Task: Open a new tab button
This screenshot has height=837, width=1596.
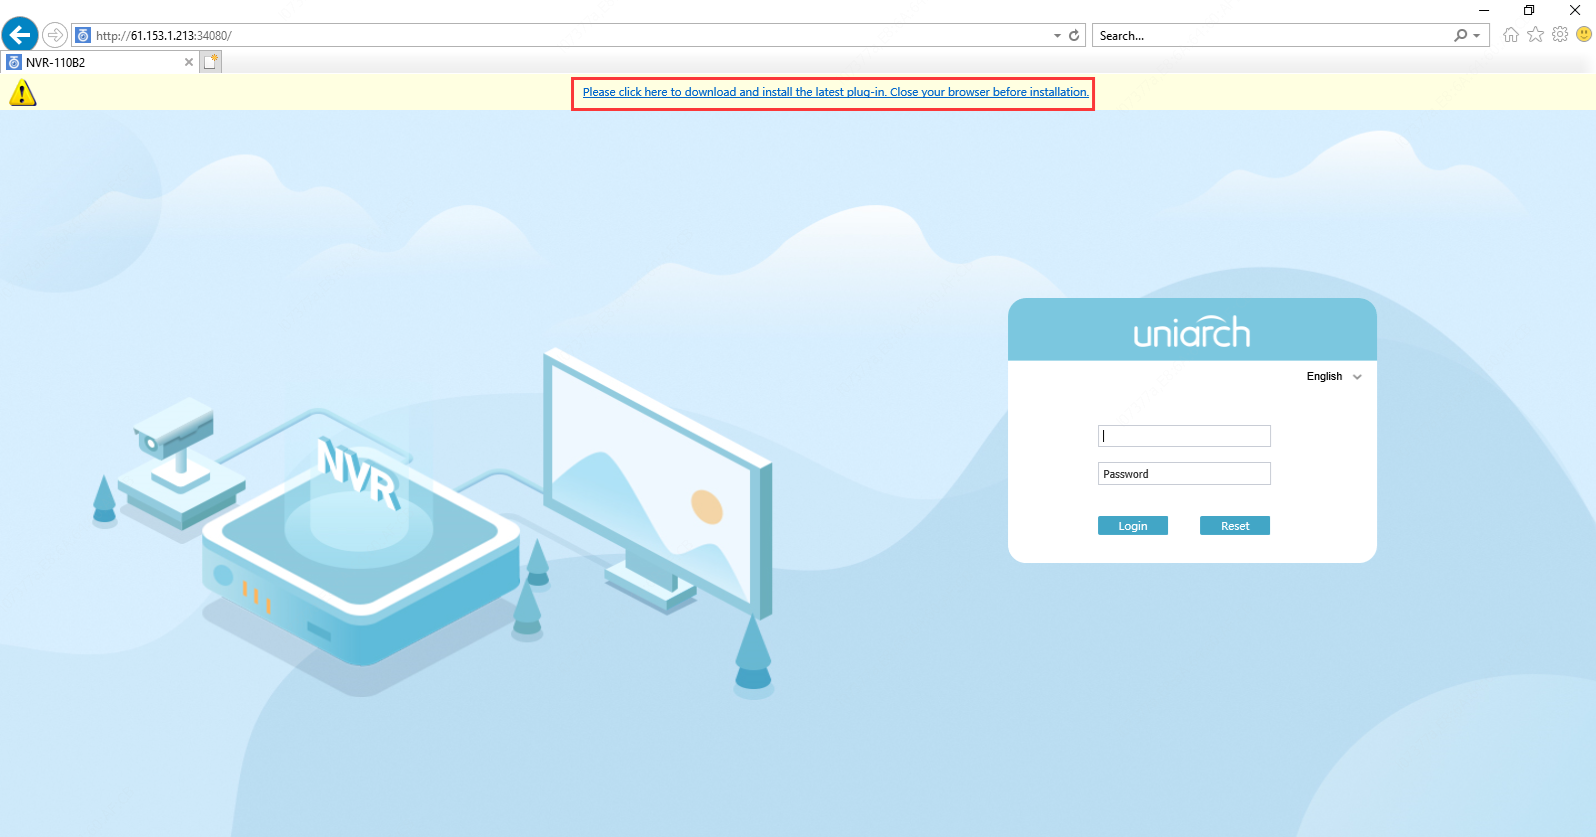Action: tap(211, 62)
